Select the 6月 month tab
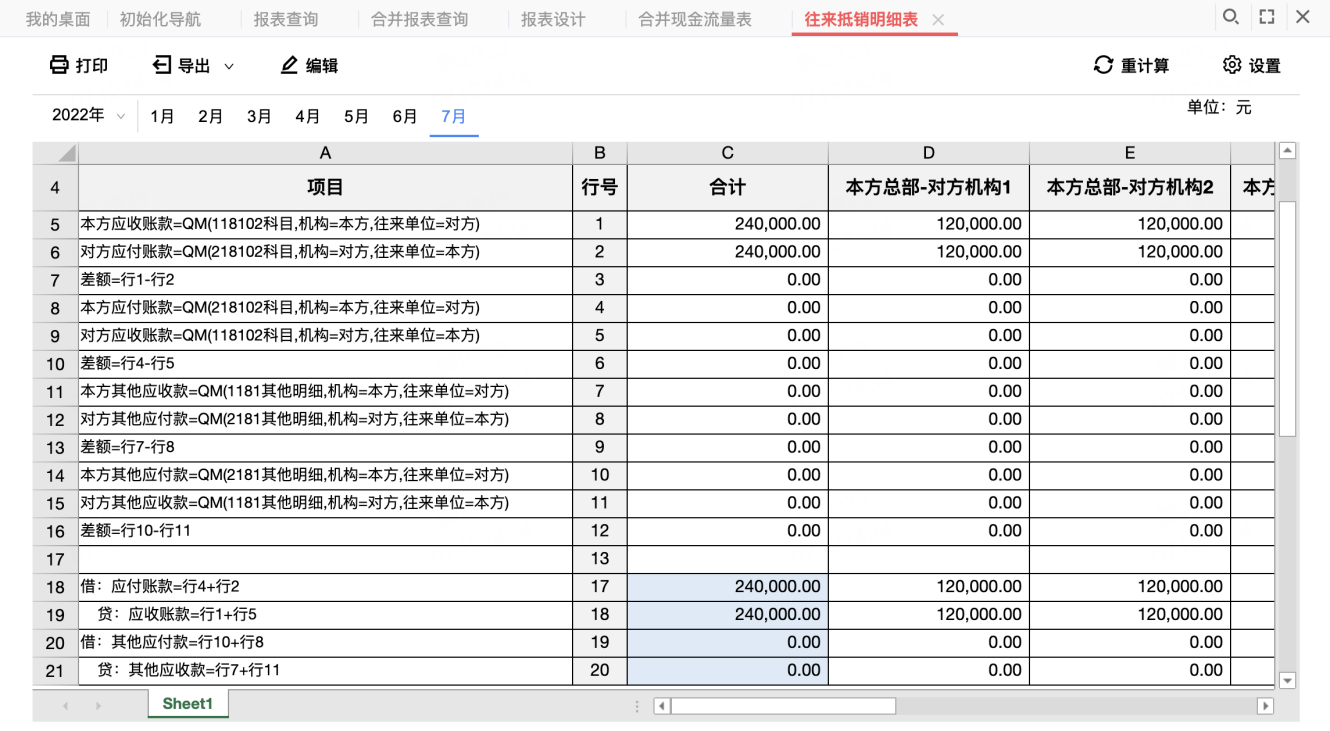 click(405, 116)
